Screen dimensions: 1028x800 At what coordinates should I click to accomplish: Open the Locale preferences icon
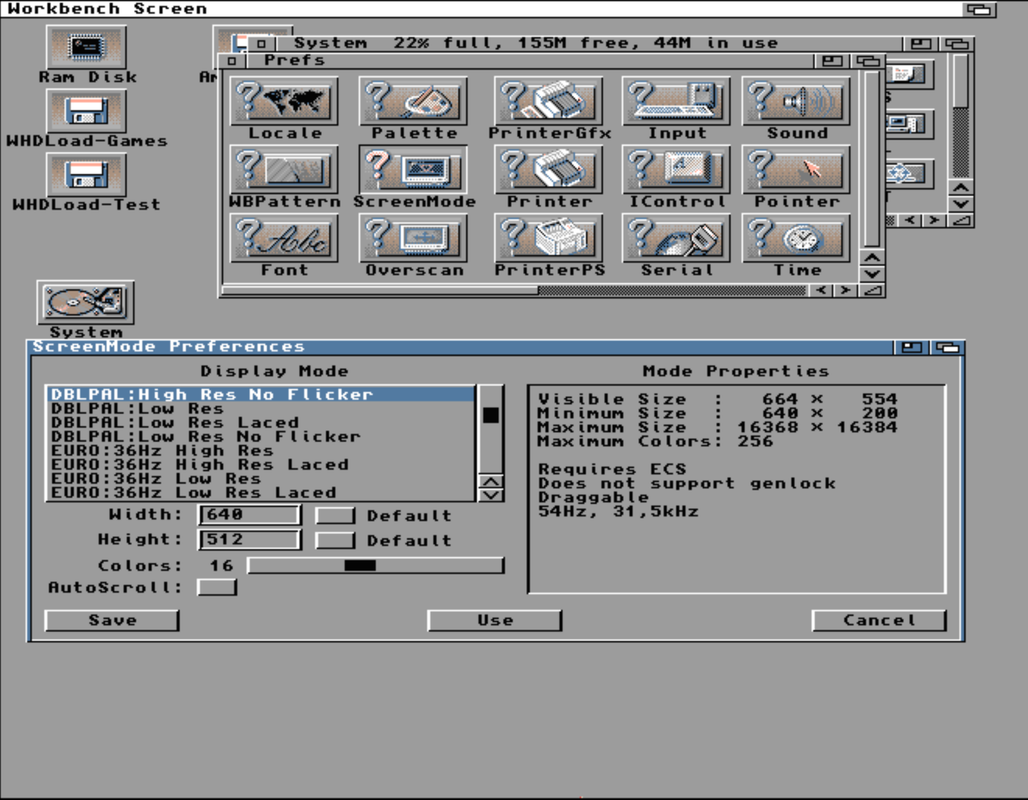point(284,100)
